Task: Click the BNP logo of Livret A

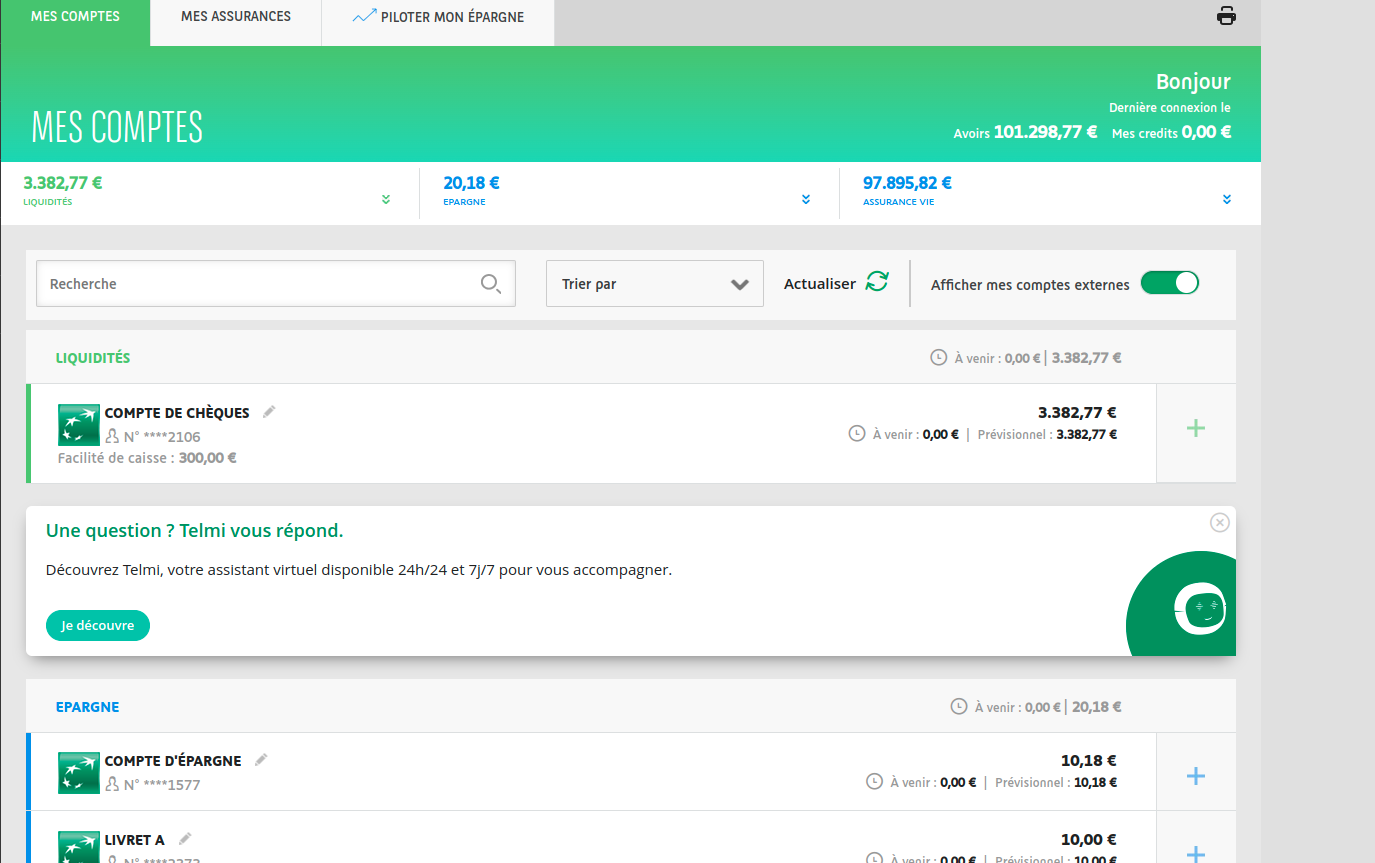Action: pyautogui.click(x=79, y=847)
